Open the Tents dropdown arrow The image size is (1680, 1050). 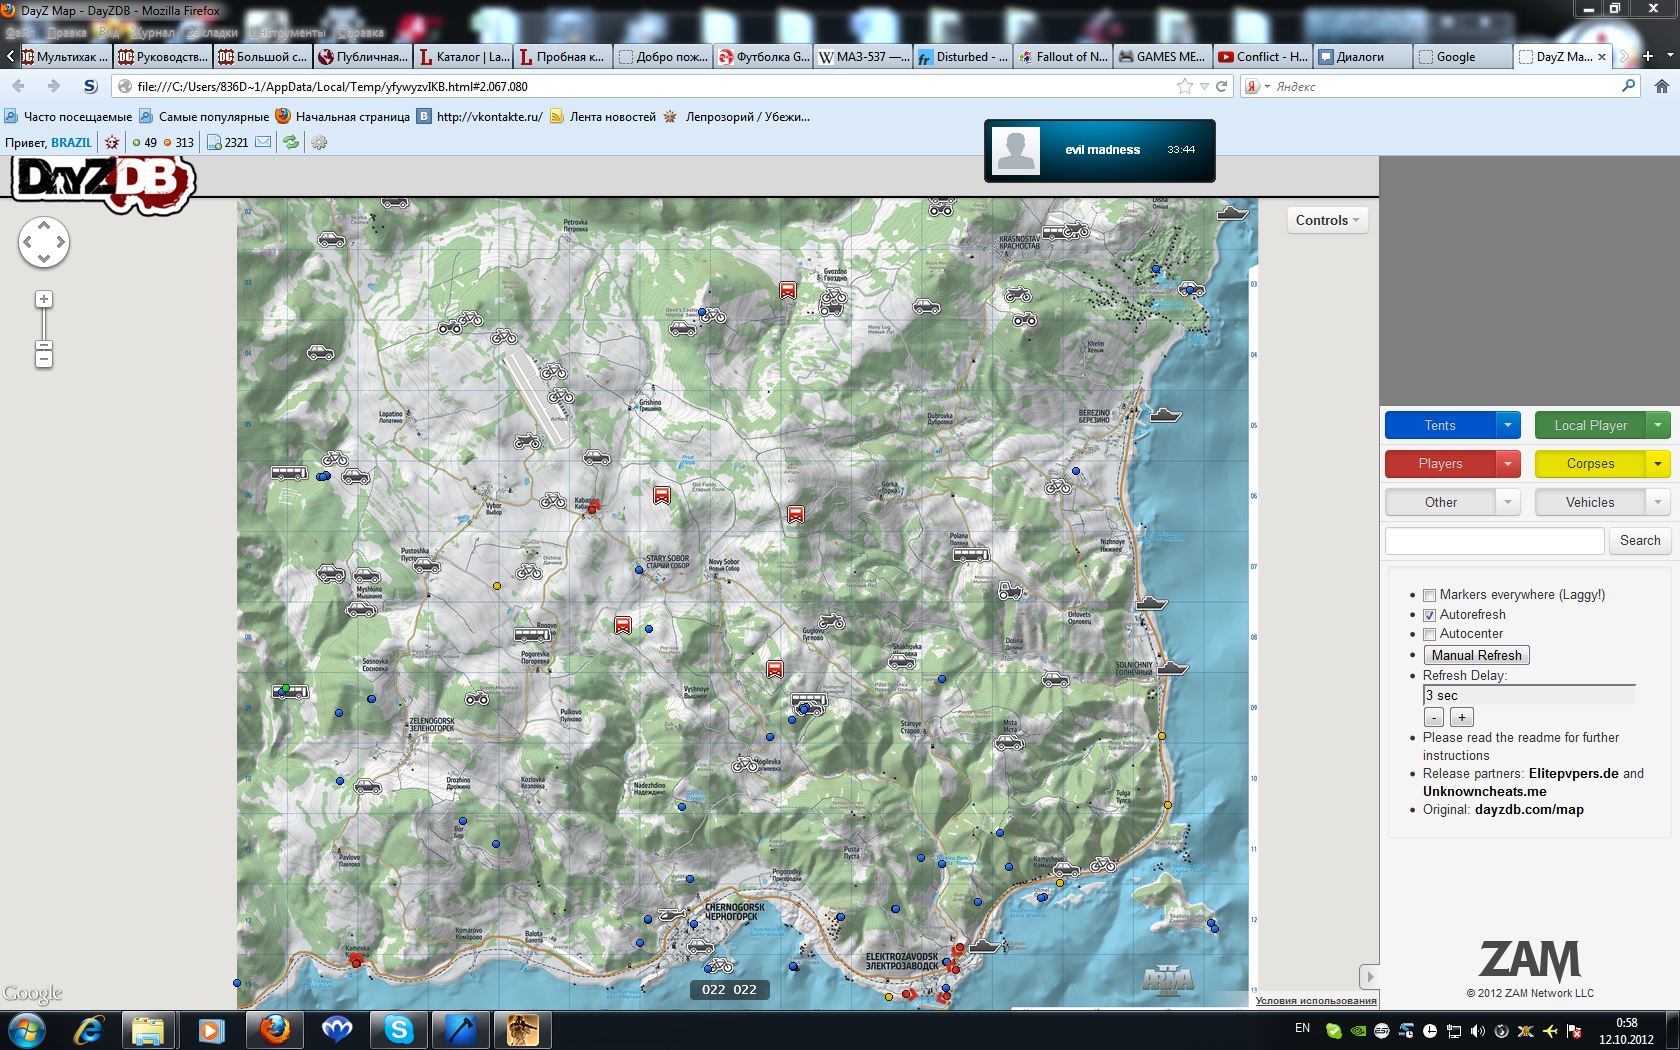click(x=1508, y=425)
